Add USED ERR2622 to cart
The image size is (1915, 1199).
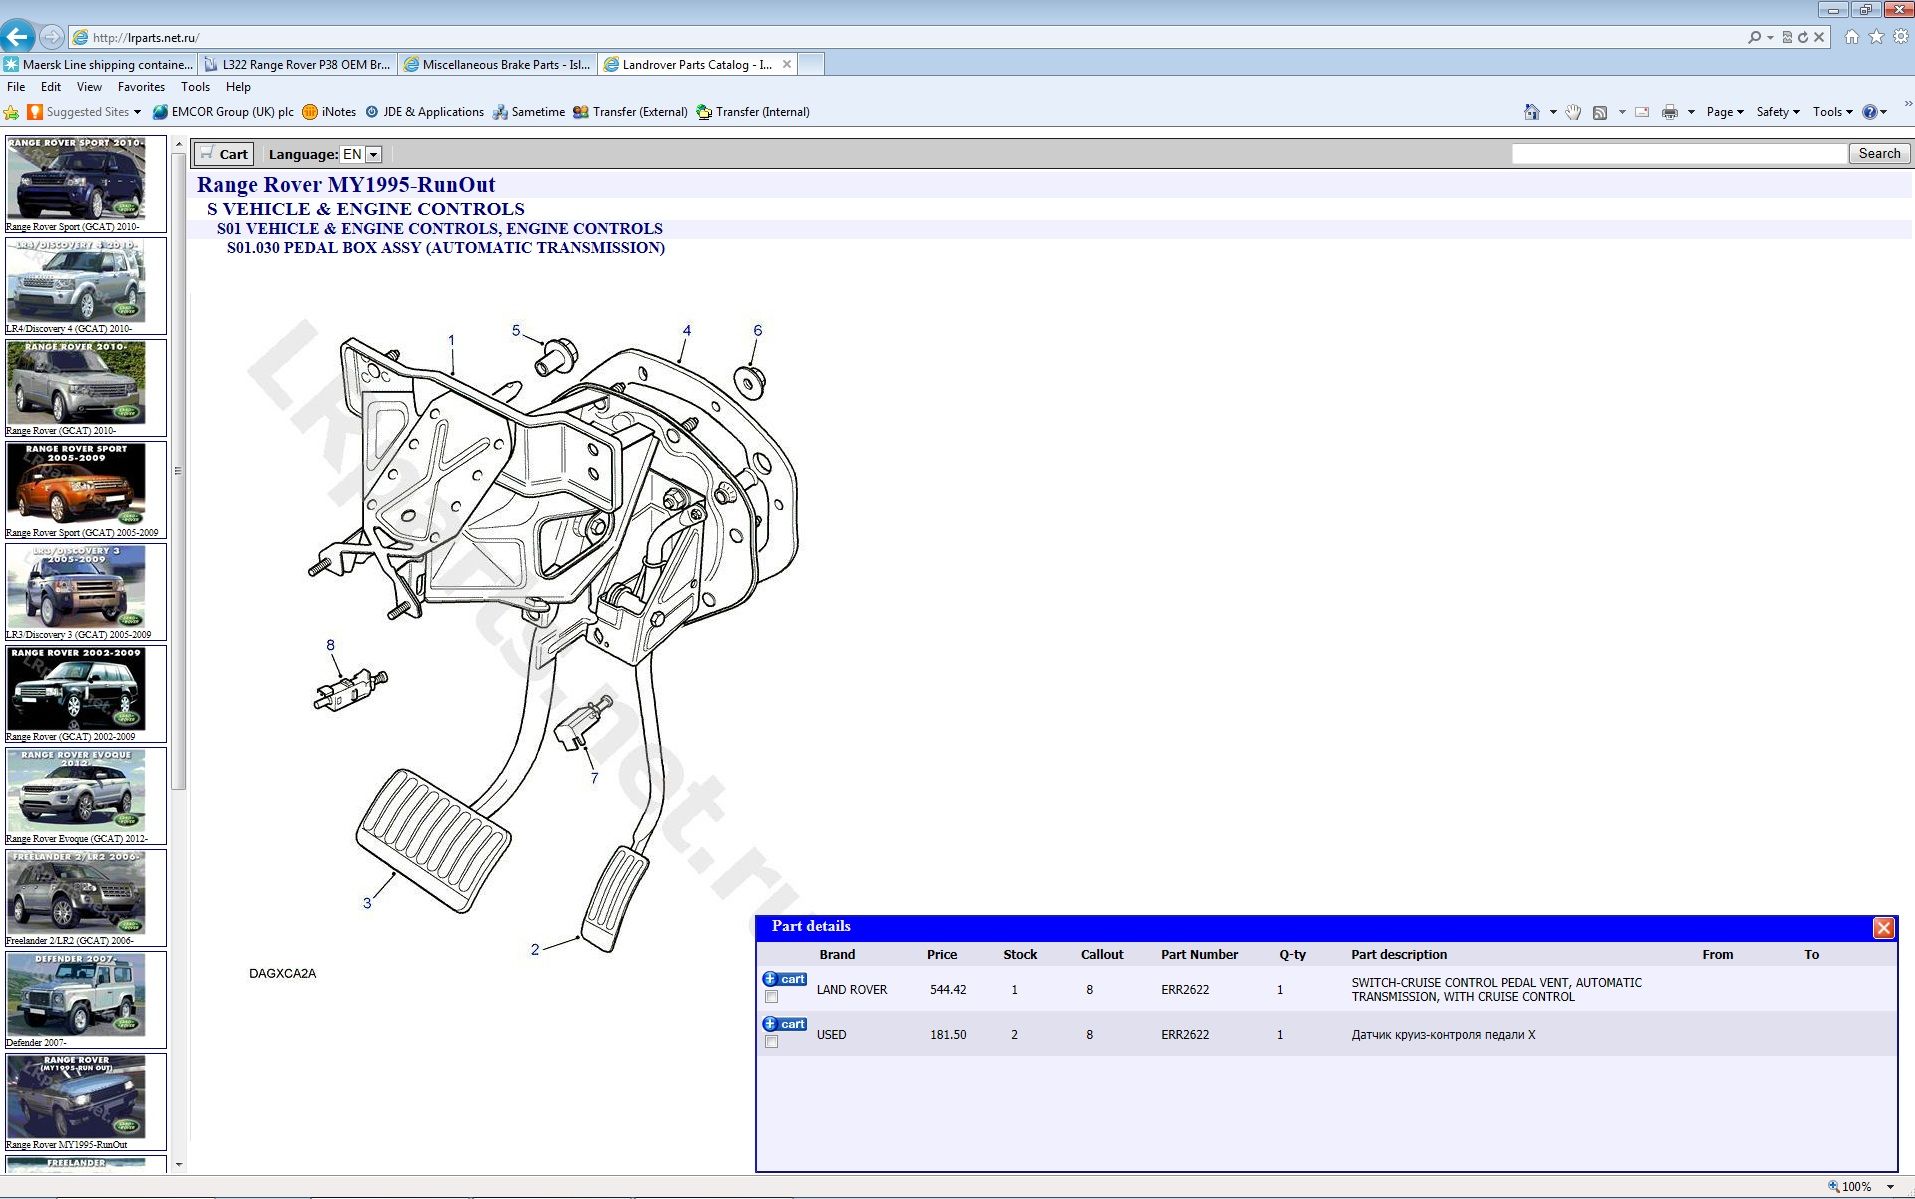click(784, 1024)
